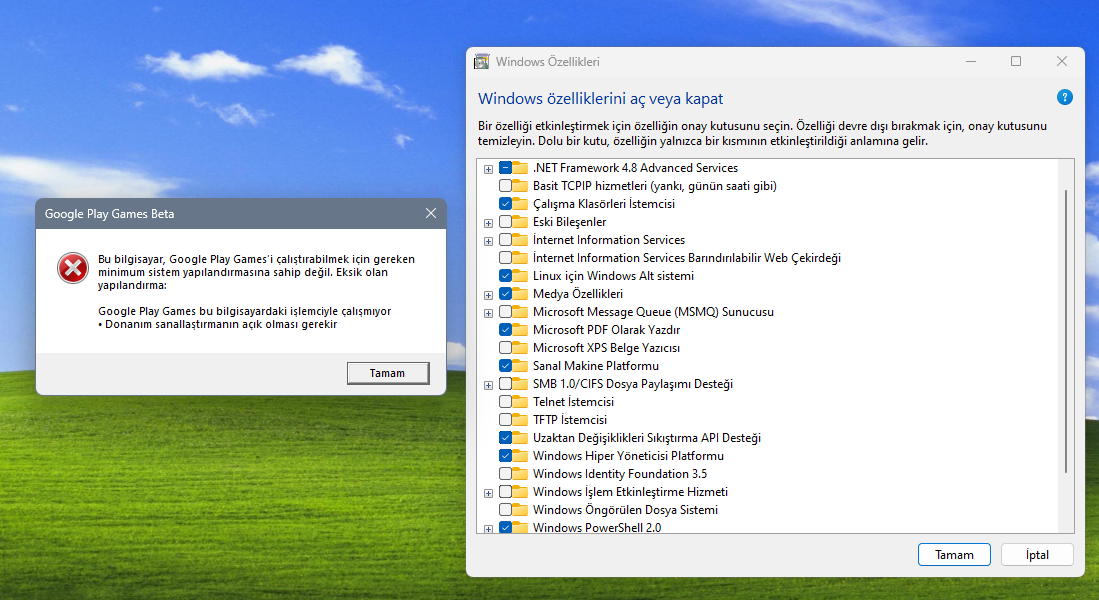Select Internet Information Services row text
Viewport: 1099px width, 600px height.
pyautogui.click(x=608, y=240)
